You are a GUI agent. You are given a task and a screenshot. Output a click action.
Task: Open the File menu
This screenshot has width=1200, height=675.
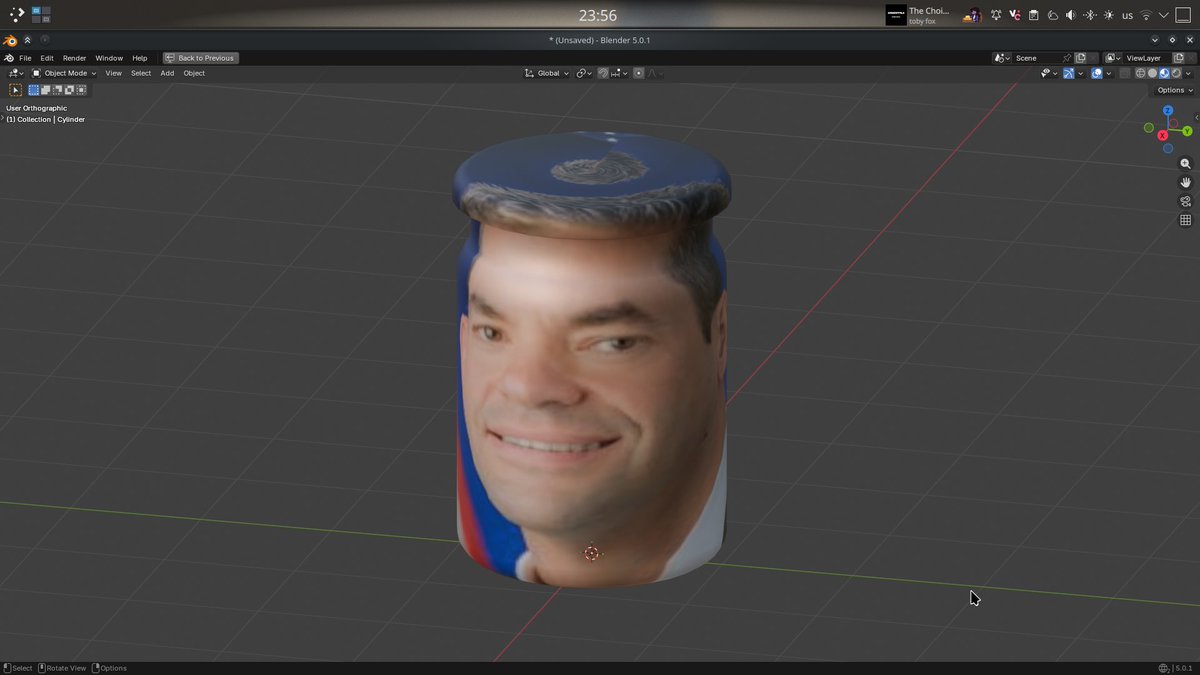click(x=25, y=58)
